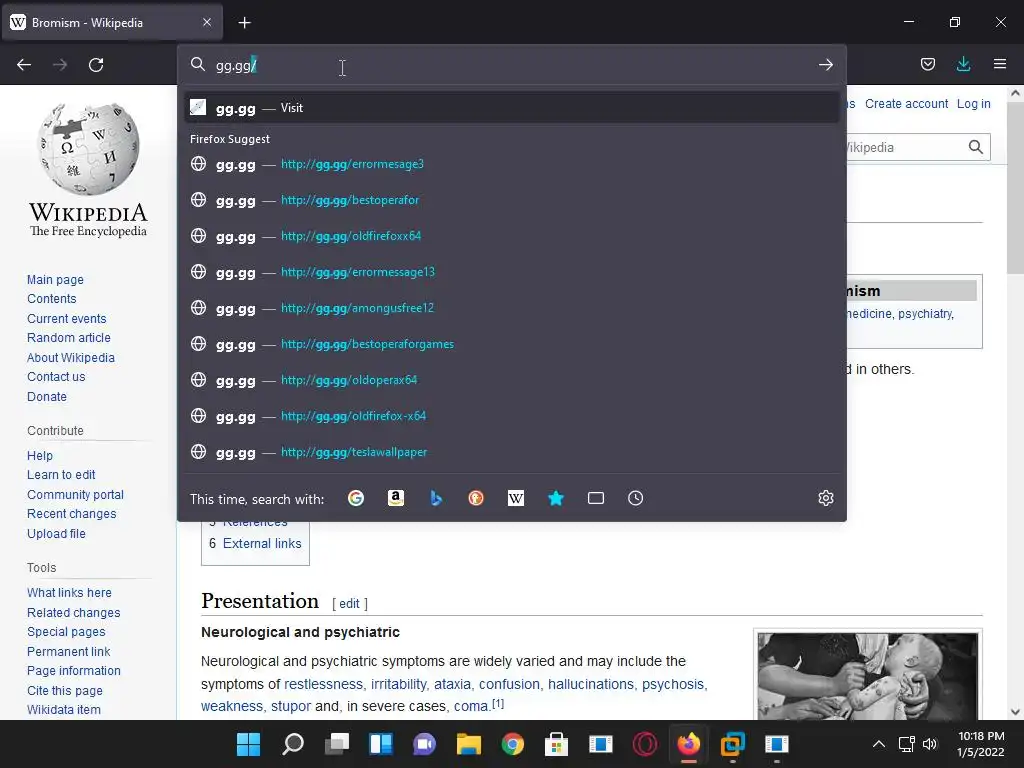Jump to External links in contents
Viewport: 1024px width, 768px height.
tap(262, 543)
